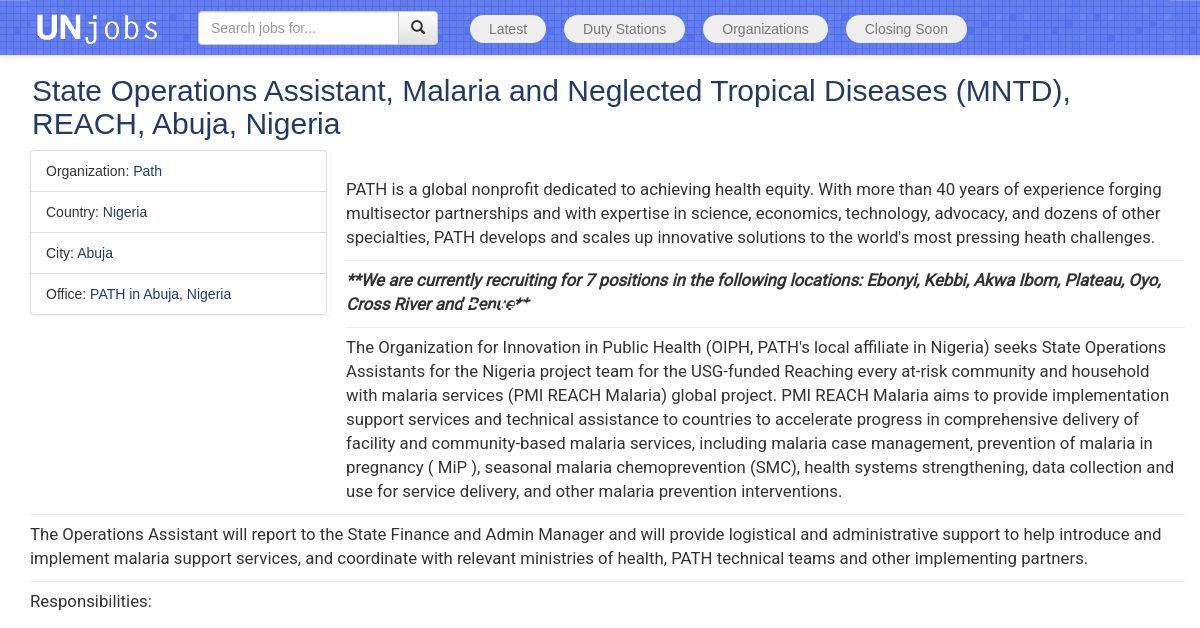This screenshot has width=1200, height=628.
Task: Select the Closing Soon nav item
Action: tap(906, 29)
